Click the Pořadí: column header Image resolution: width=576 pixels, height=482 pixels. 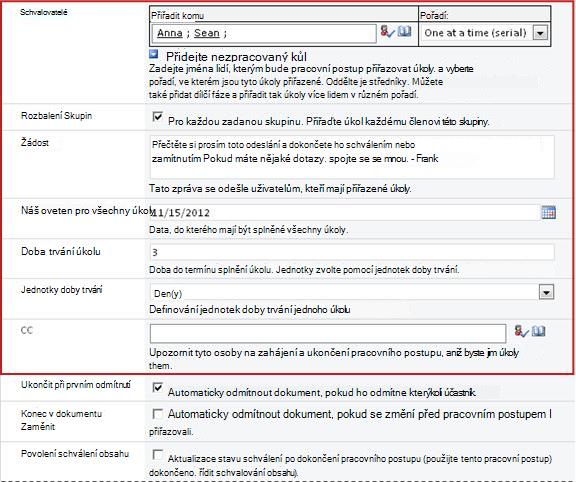click(434, 15)
